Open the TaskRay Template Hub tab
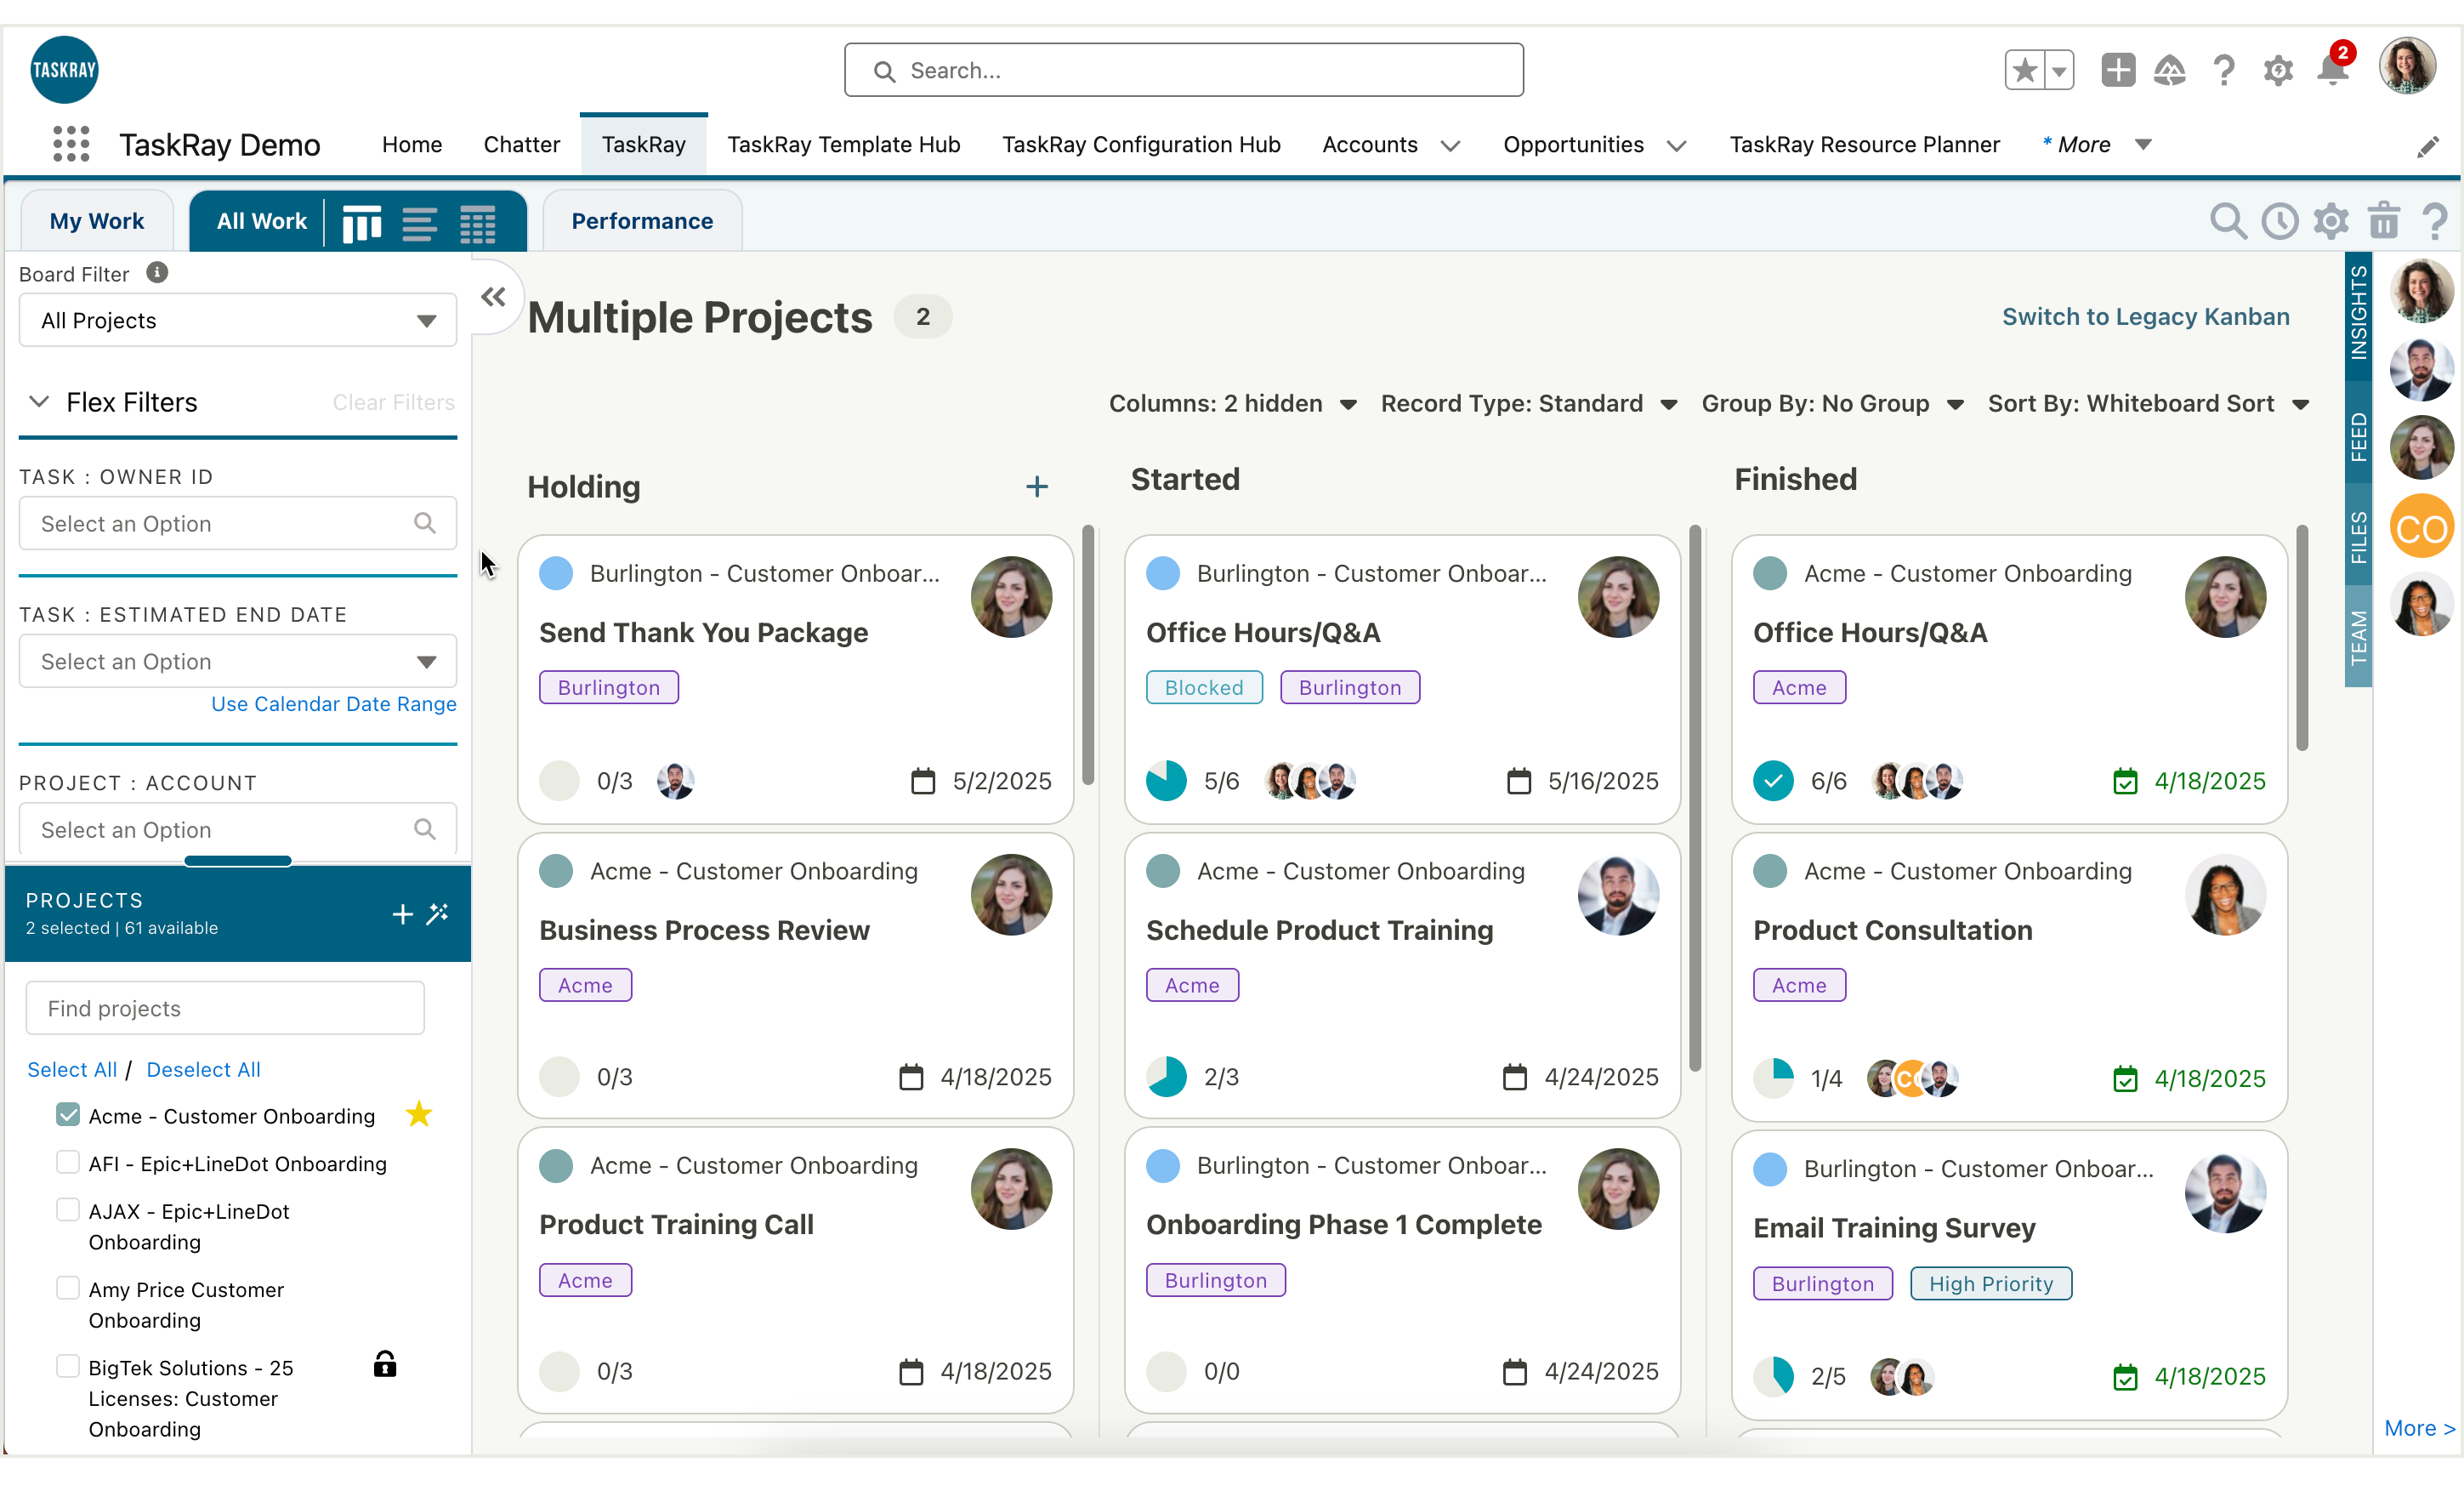 click(843, 145)
